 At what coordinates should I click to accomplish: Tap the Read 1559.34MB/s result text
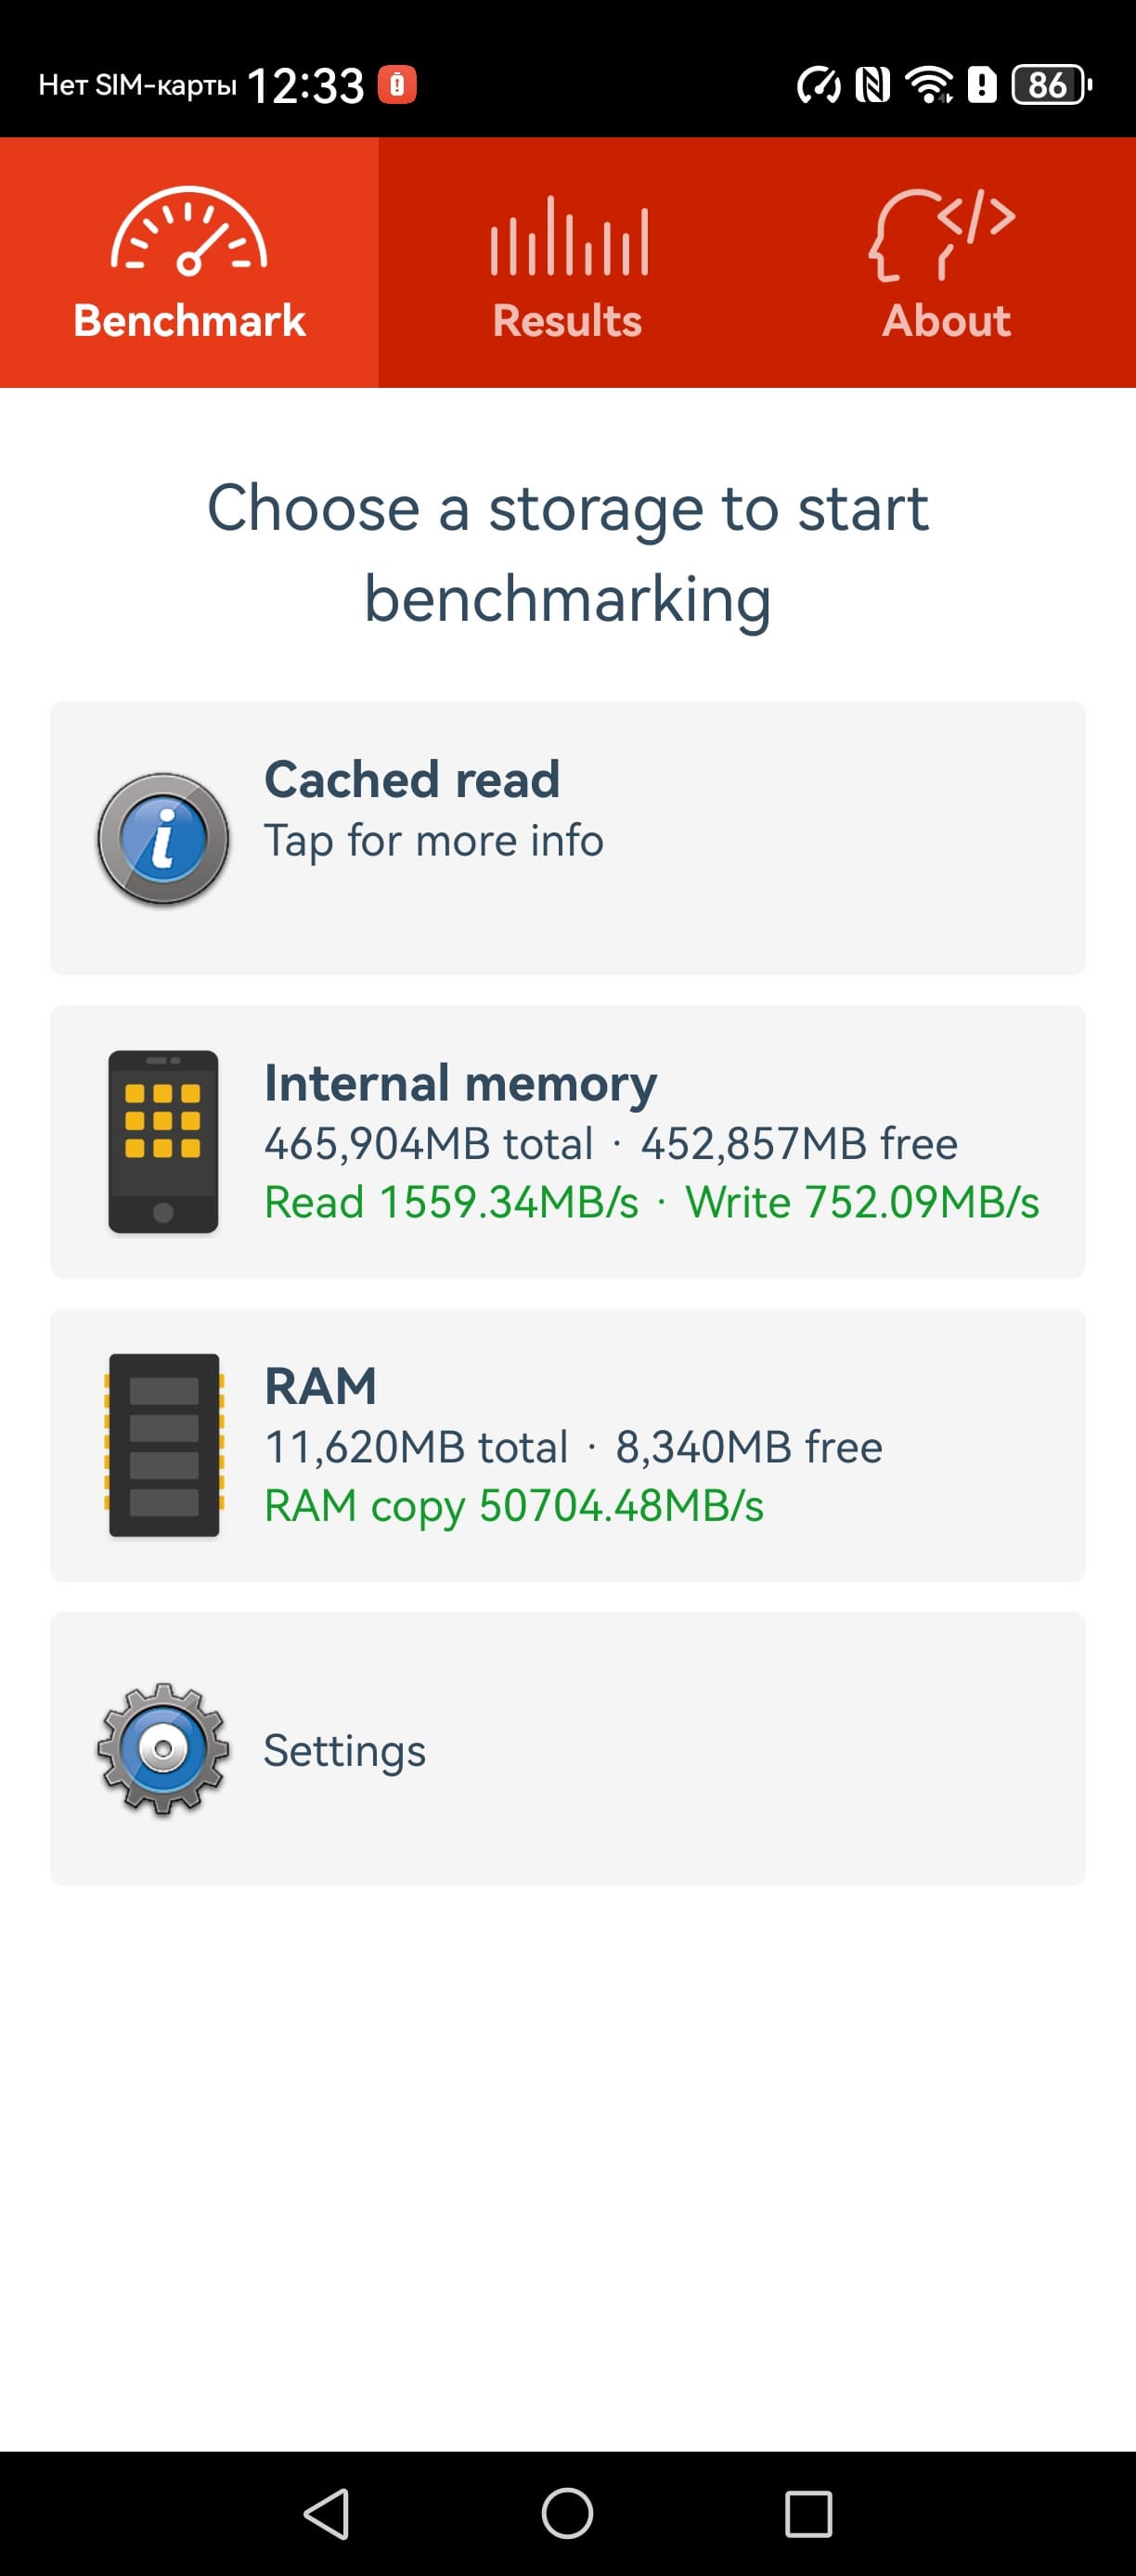click(451, 1202)
